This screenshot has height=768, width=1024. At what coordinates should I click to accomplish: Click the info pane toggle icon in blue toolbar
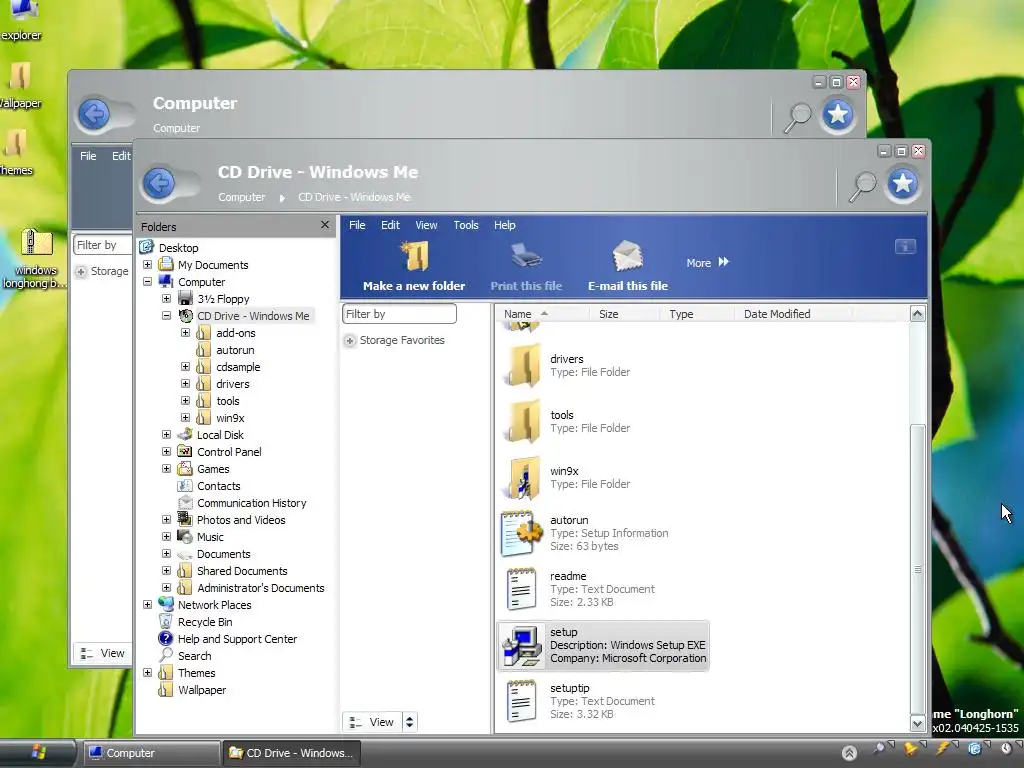point(905,246)
